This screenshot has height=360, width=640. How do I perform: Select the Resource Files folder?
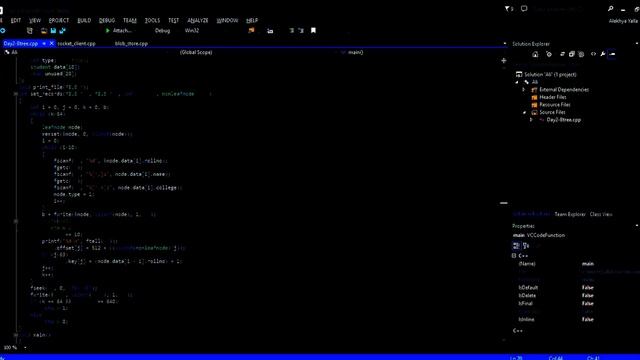click(x=551, y=104)
